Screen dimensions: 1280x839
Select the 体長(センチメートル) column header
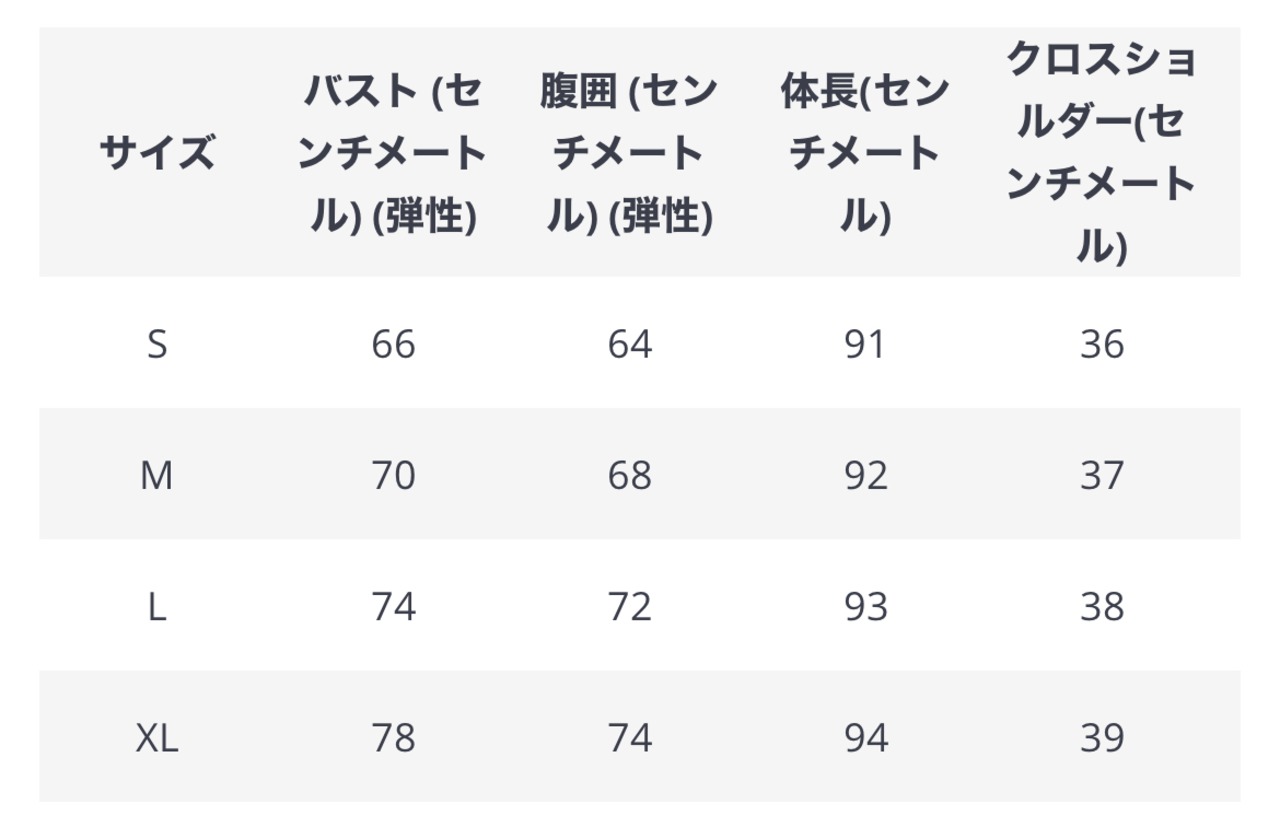(865, 154)
